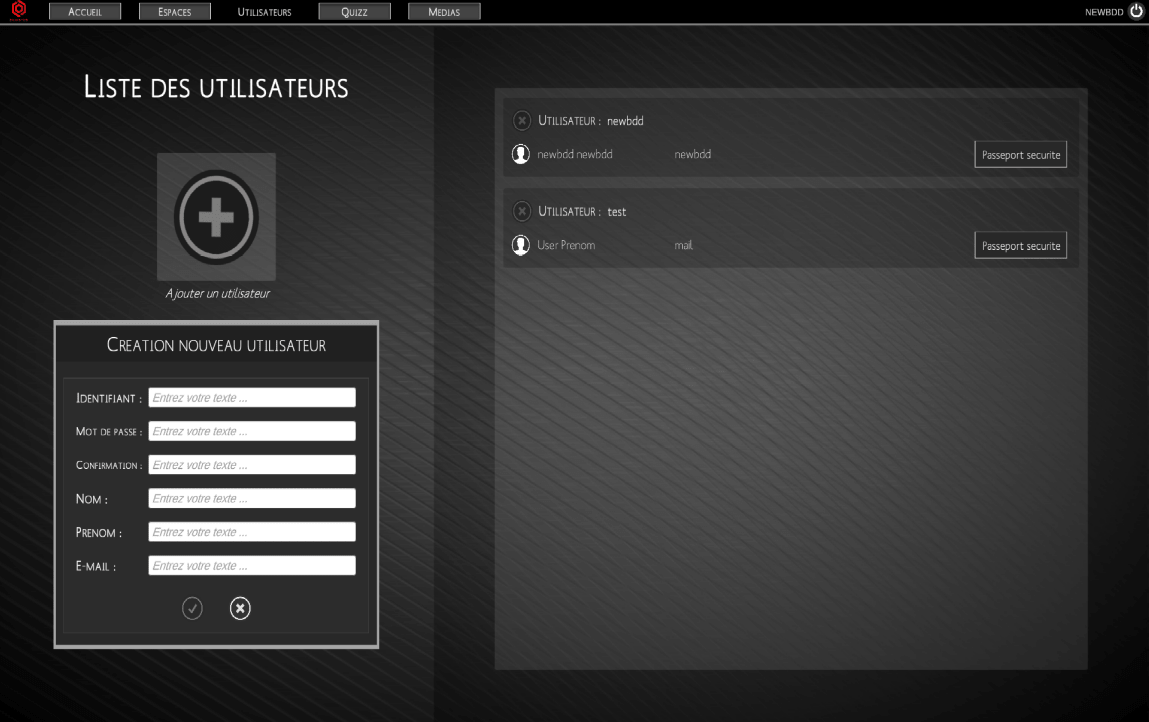Validate the new user form with check icon
The width and height of the screenshot is (1149, 722).
click(x=193, y=608)
